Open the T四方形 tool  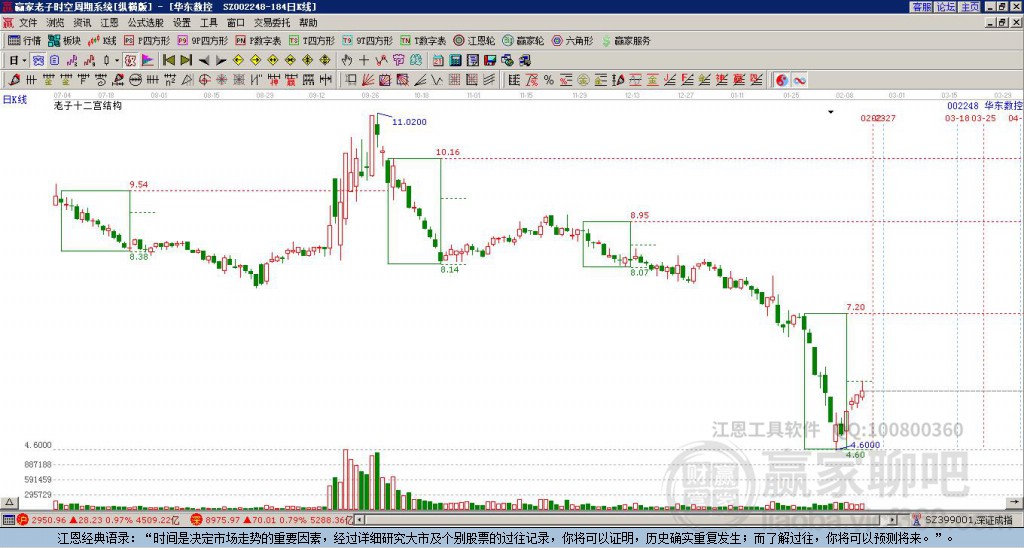(312, 40)
